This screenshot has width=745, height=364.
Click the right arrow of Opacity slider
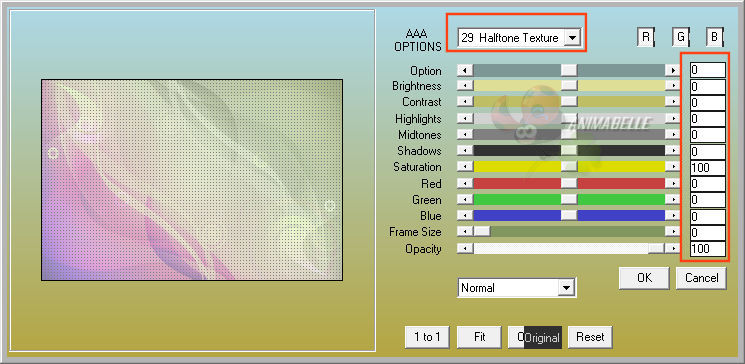click(x=672, y=249)
